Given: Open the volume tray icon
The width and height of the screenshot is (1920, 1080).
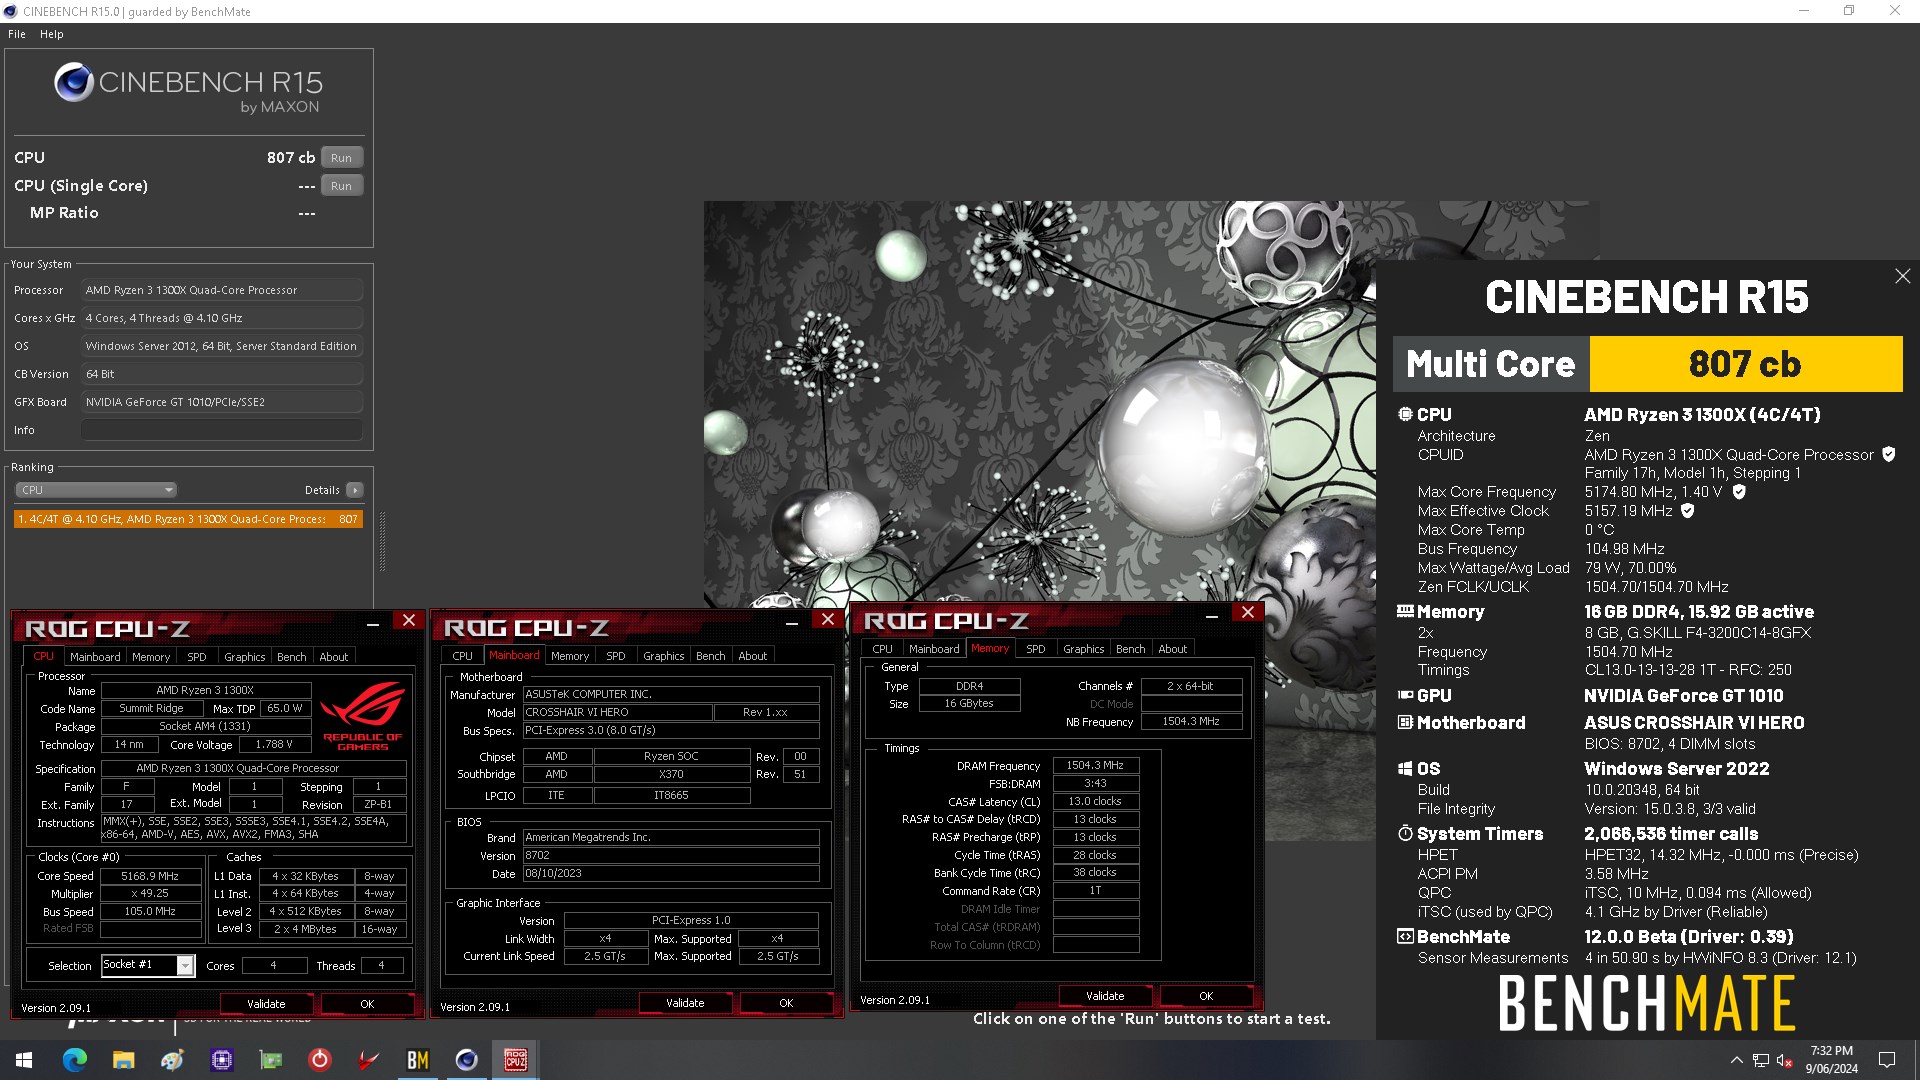Looking at the screenshot, I should click(1784, 1060).
